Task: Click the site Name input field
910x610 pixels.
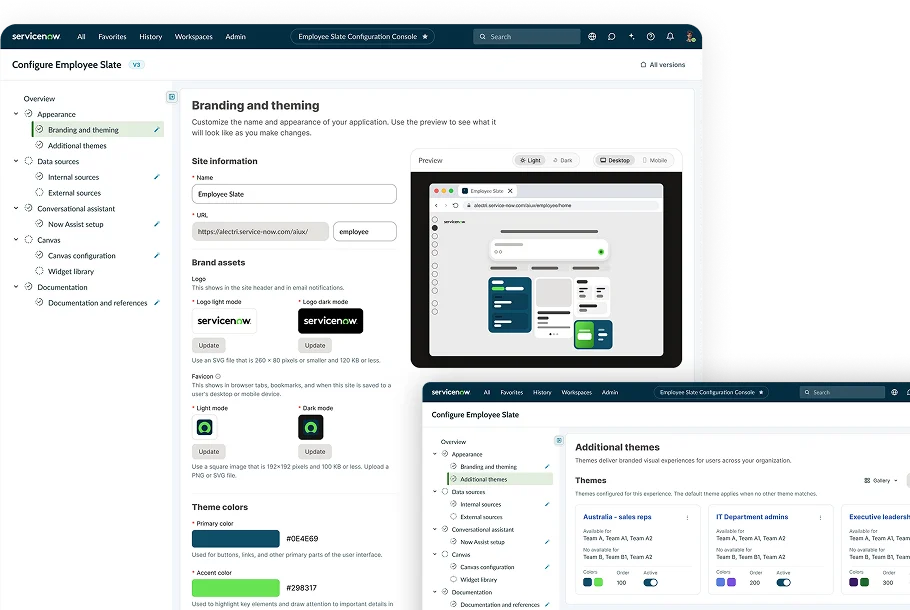Action: (294, 194)
